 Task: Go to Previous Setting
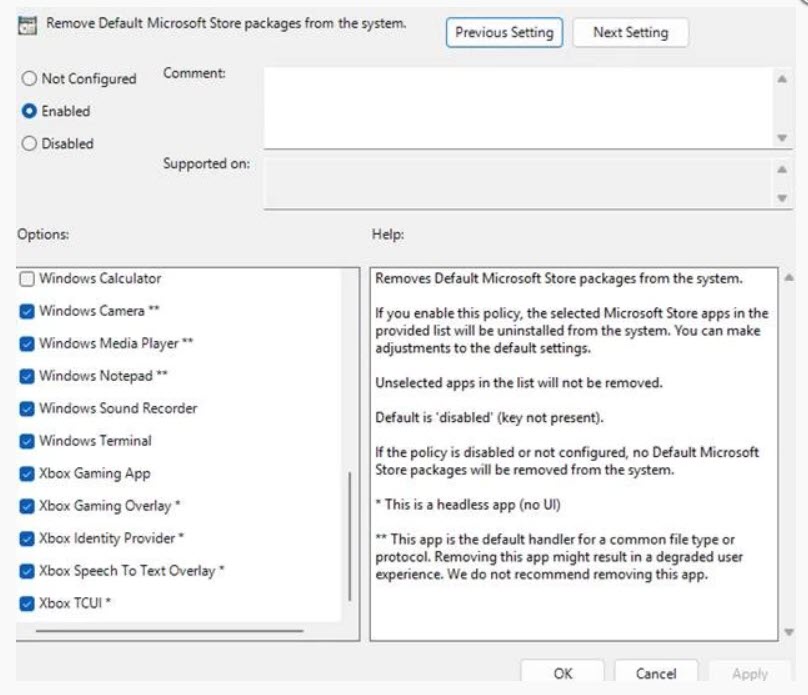pos(504,32)
